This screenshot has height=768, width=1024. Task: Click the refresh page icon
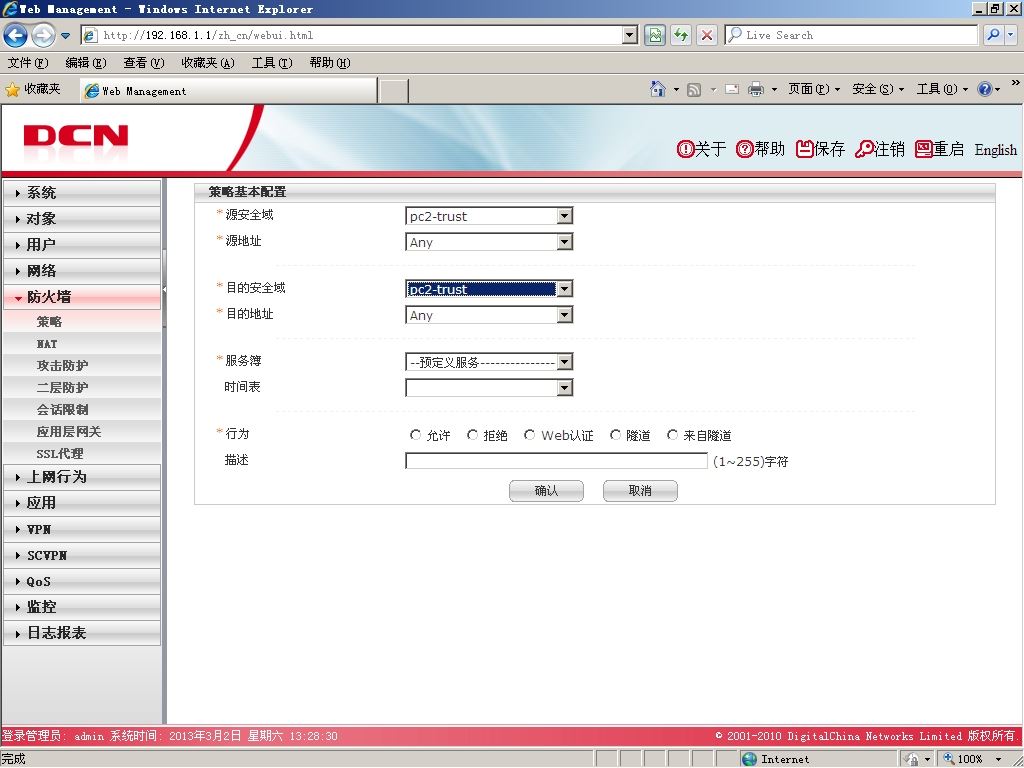(680, 35)
